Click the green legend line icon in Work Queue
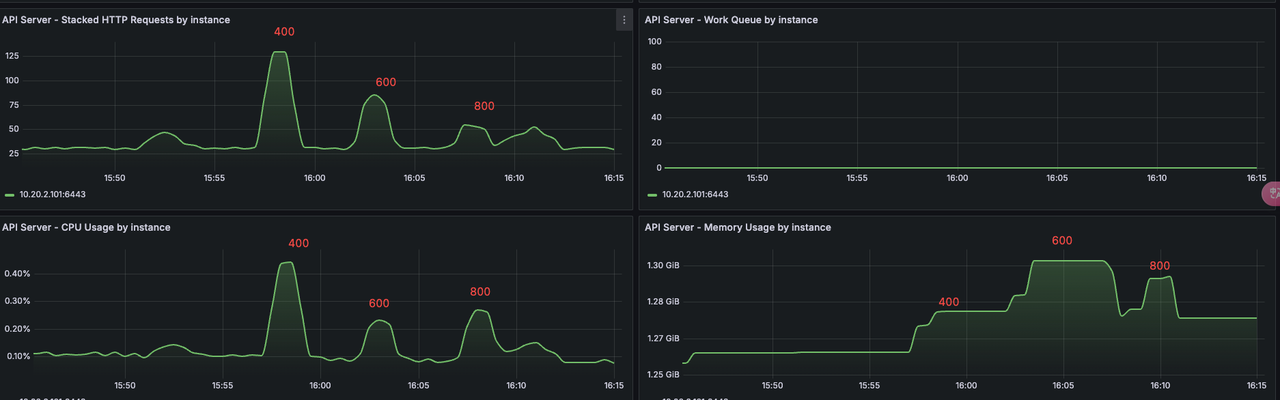This screenshot has height=400, width=1280. coord(653,195)
